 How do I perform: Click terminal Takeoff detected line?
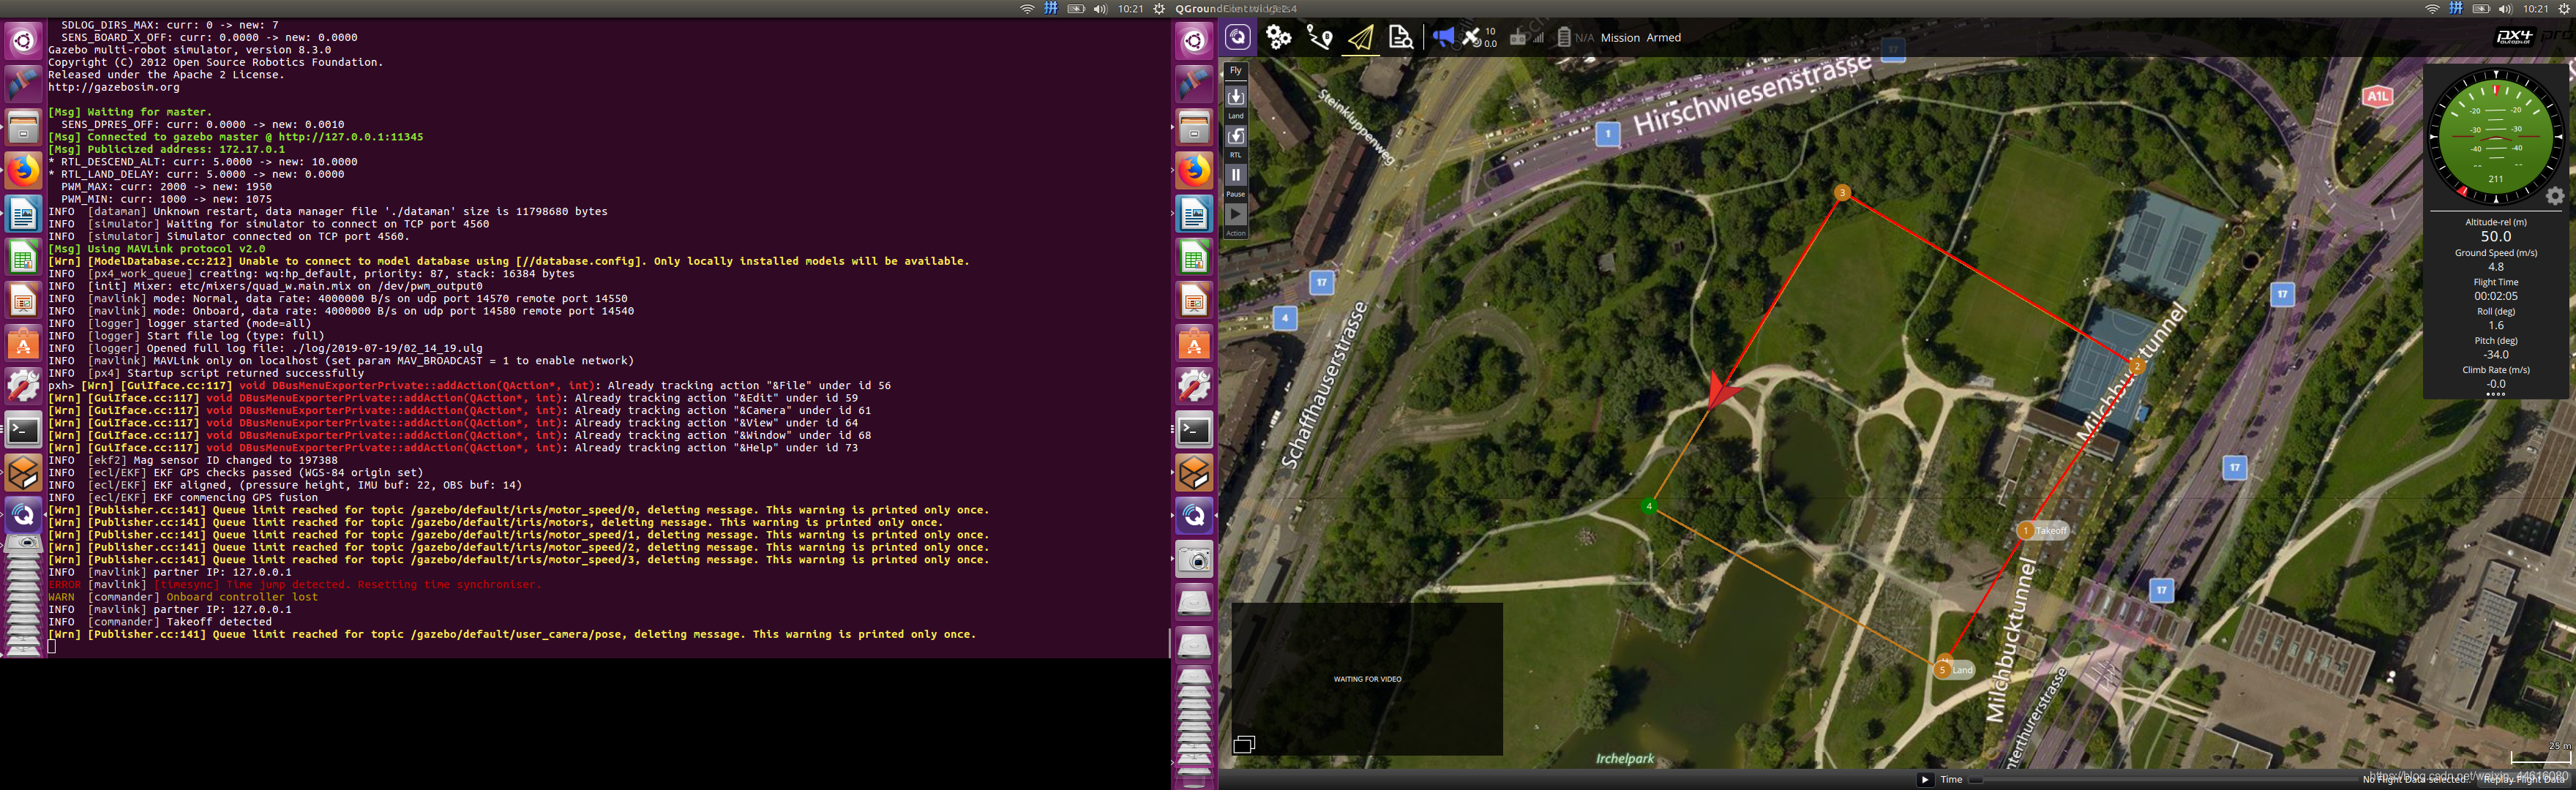click(160, 622)
